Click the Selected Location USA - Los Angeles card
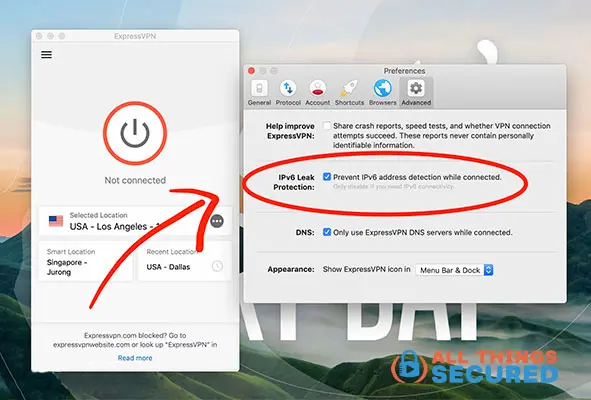591x400 pixels. [135, 221]
